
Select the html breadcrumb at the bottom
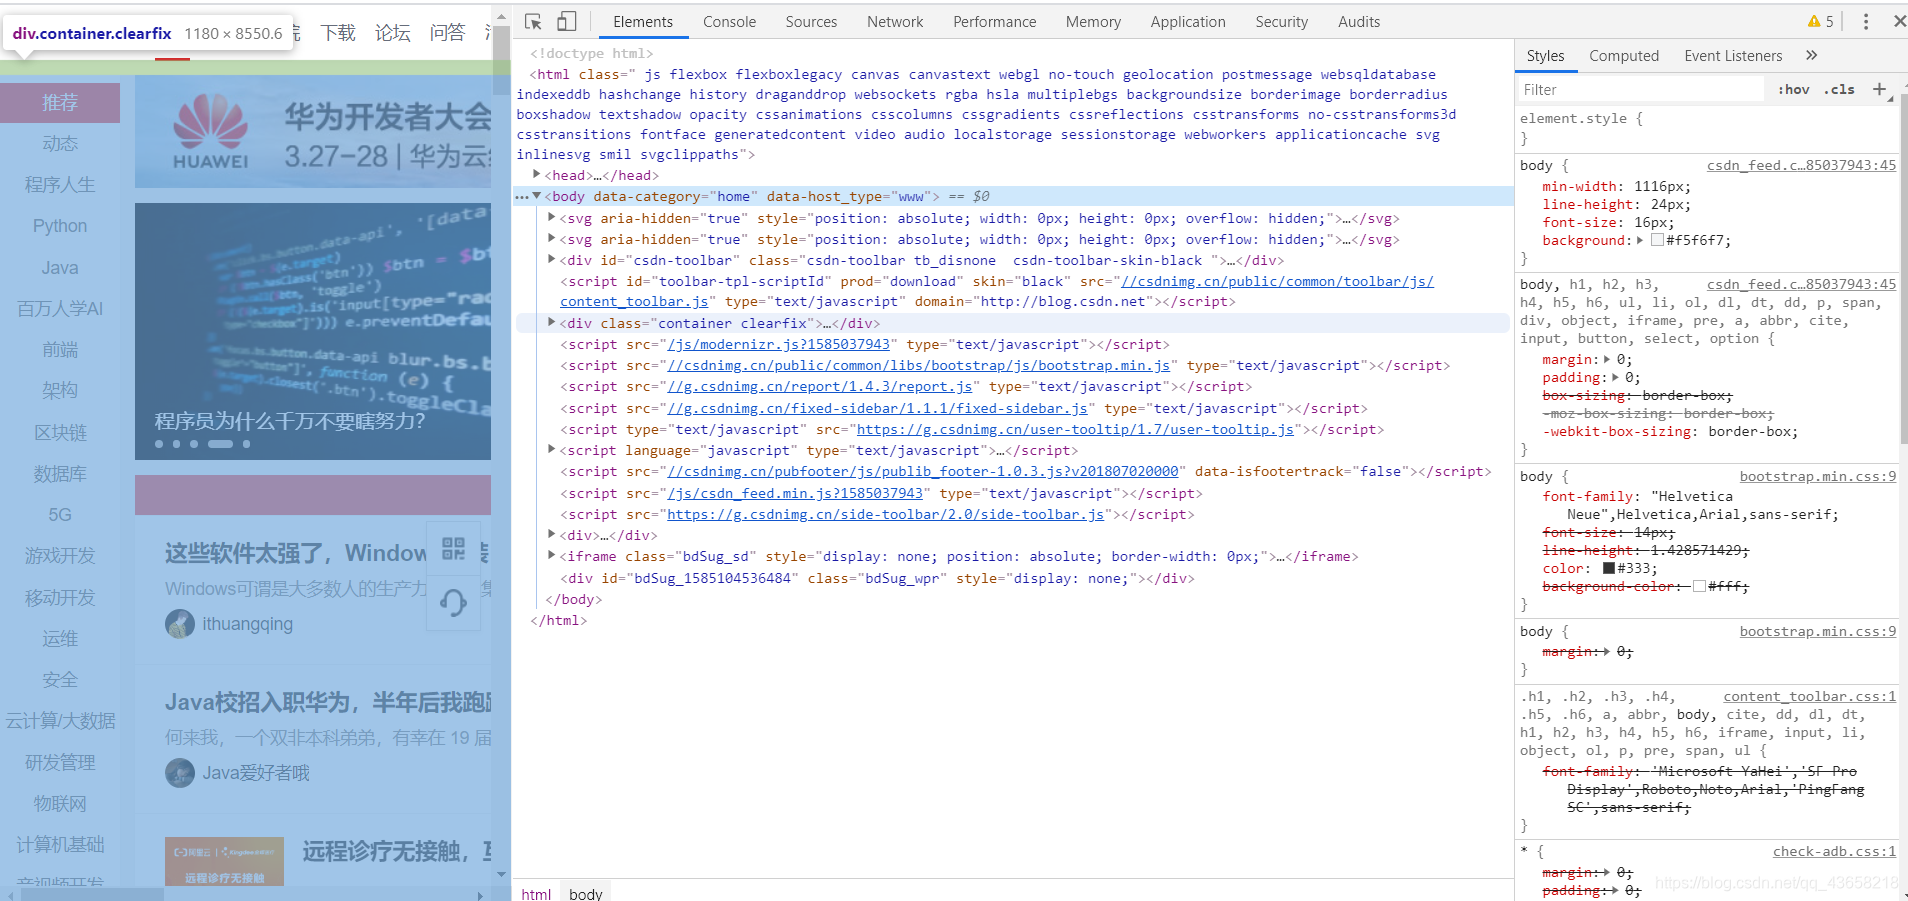pyautogui.click(x=536, y=893)
